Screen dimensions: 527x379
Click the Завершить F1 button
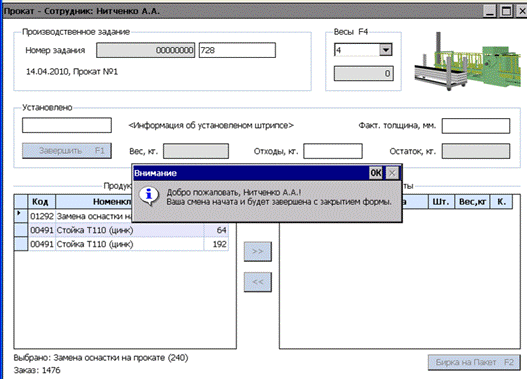[x=67, y=151]
